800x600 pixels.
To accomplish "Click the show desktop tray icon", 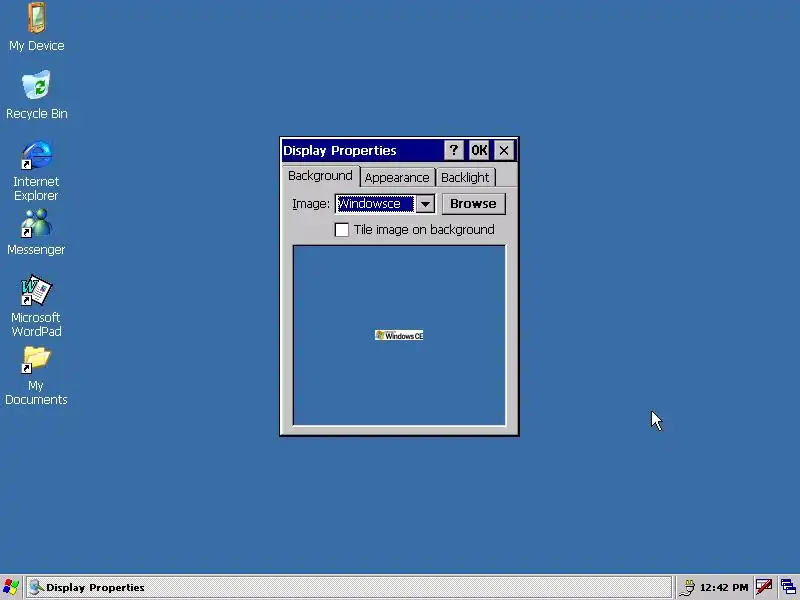I will pyautogui.click(x=788, y=587).
